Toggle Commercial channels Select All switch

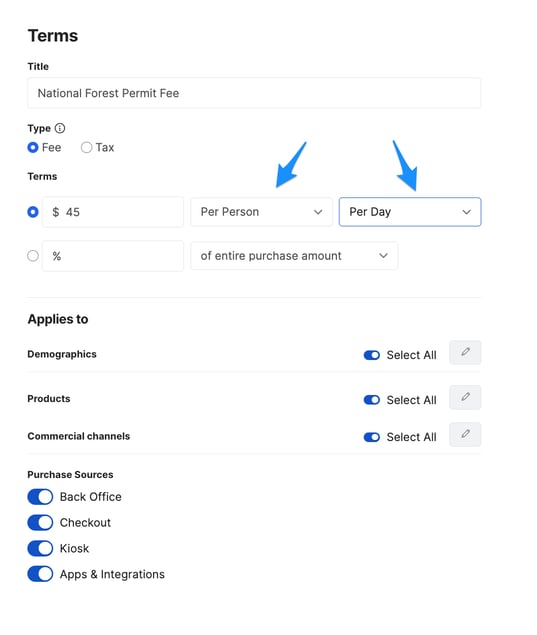[372, 437]
